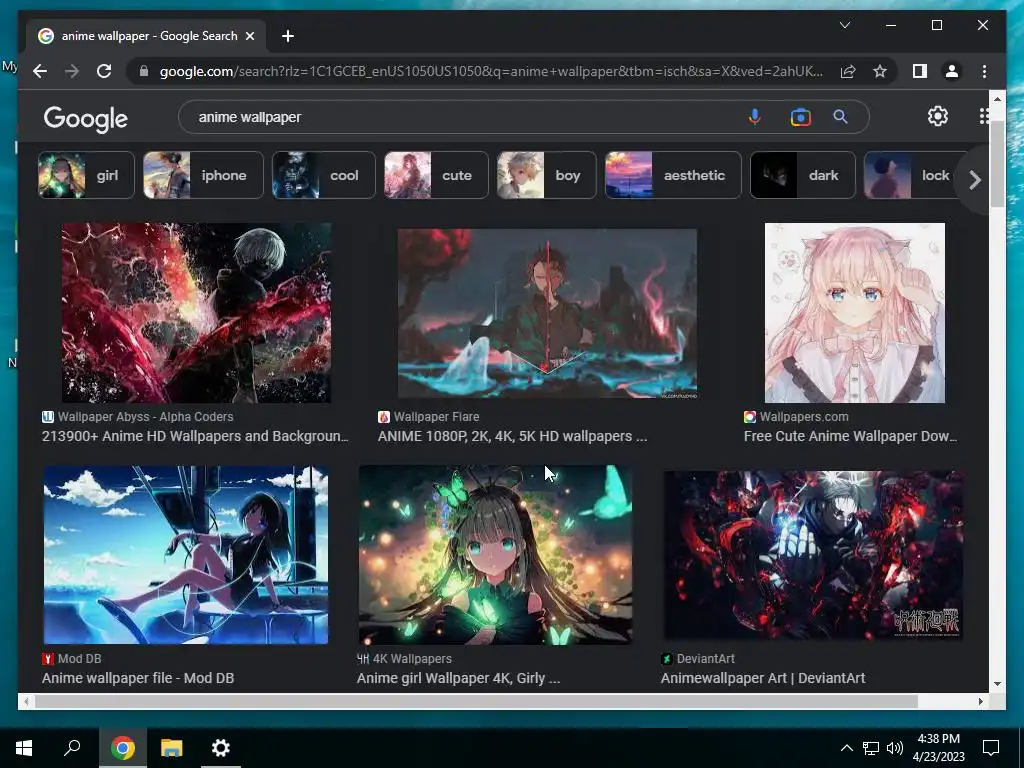
Task: Click the magnifier search button
Action: coord(840,117)
